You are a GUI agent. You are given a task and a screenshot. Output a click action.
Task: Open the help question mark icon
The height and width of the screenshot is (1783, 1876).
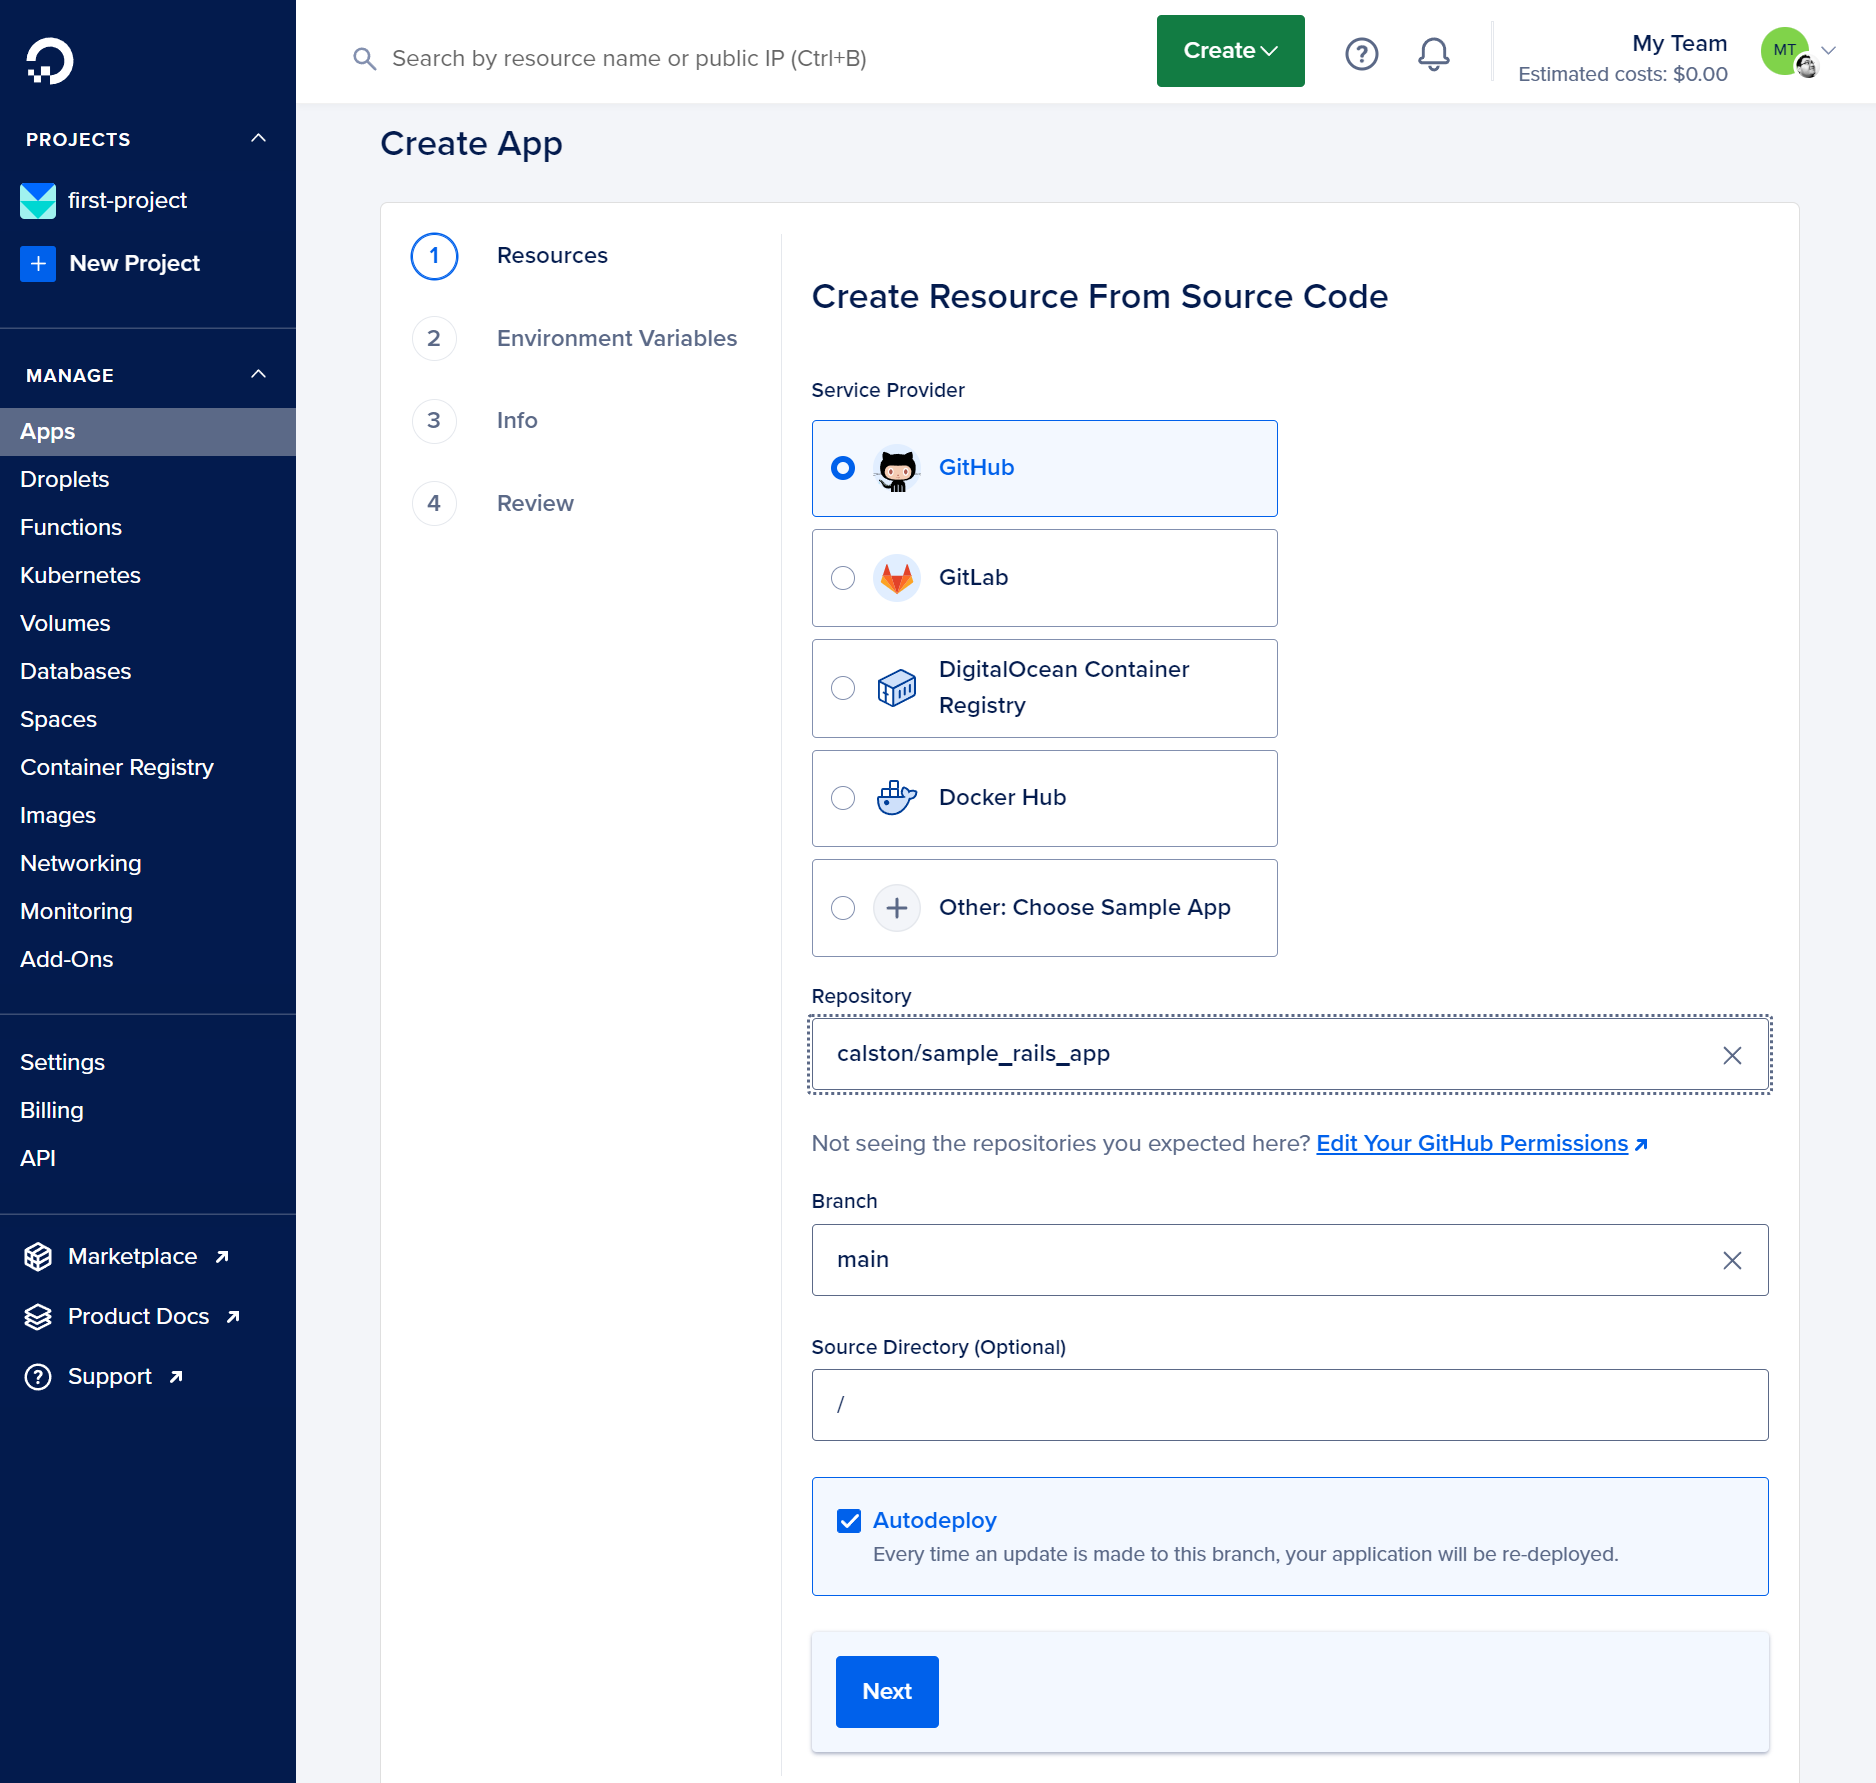(1361, 54)
